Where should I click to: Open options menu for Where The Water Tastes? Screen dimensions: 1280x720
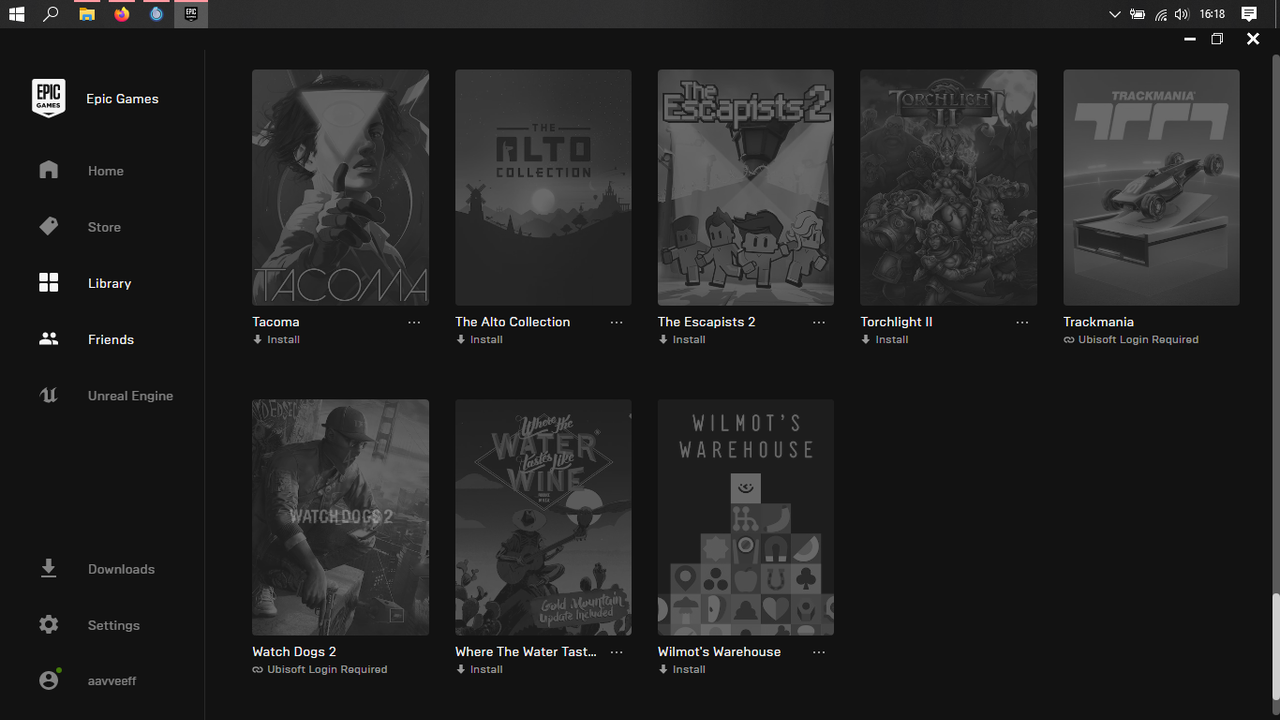pyautogui.click(x=616, y=652)
